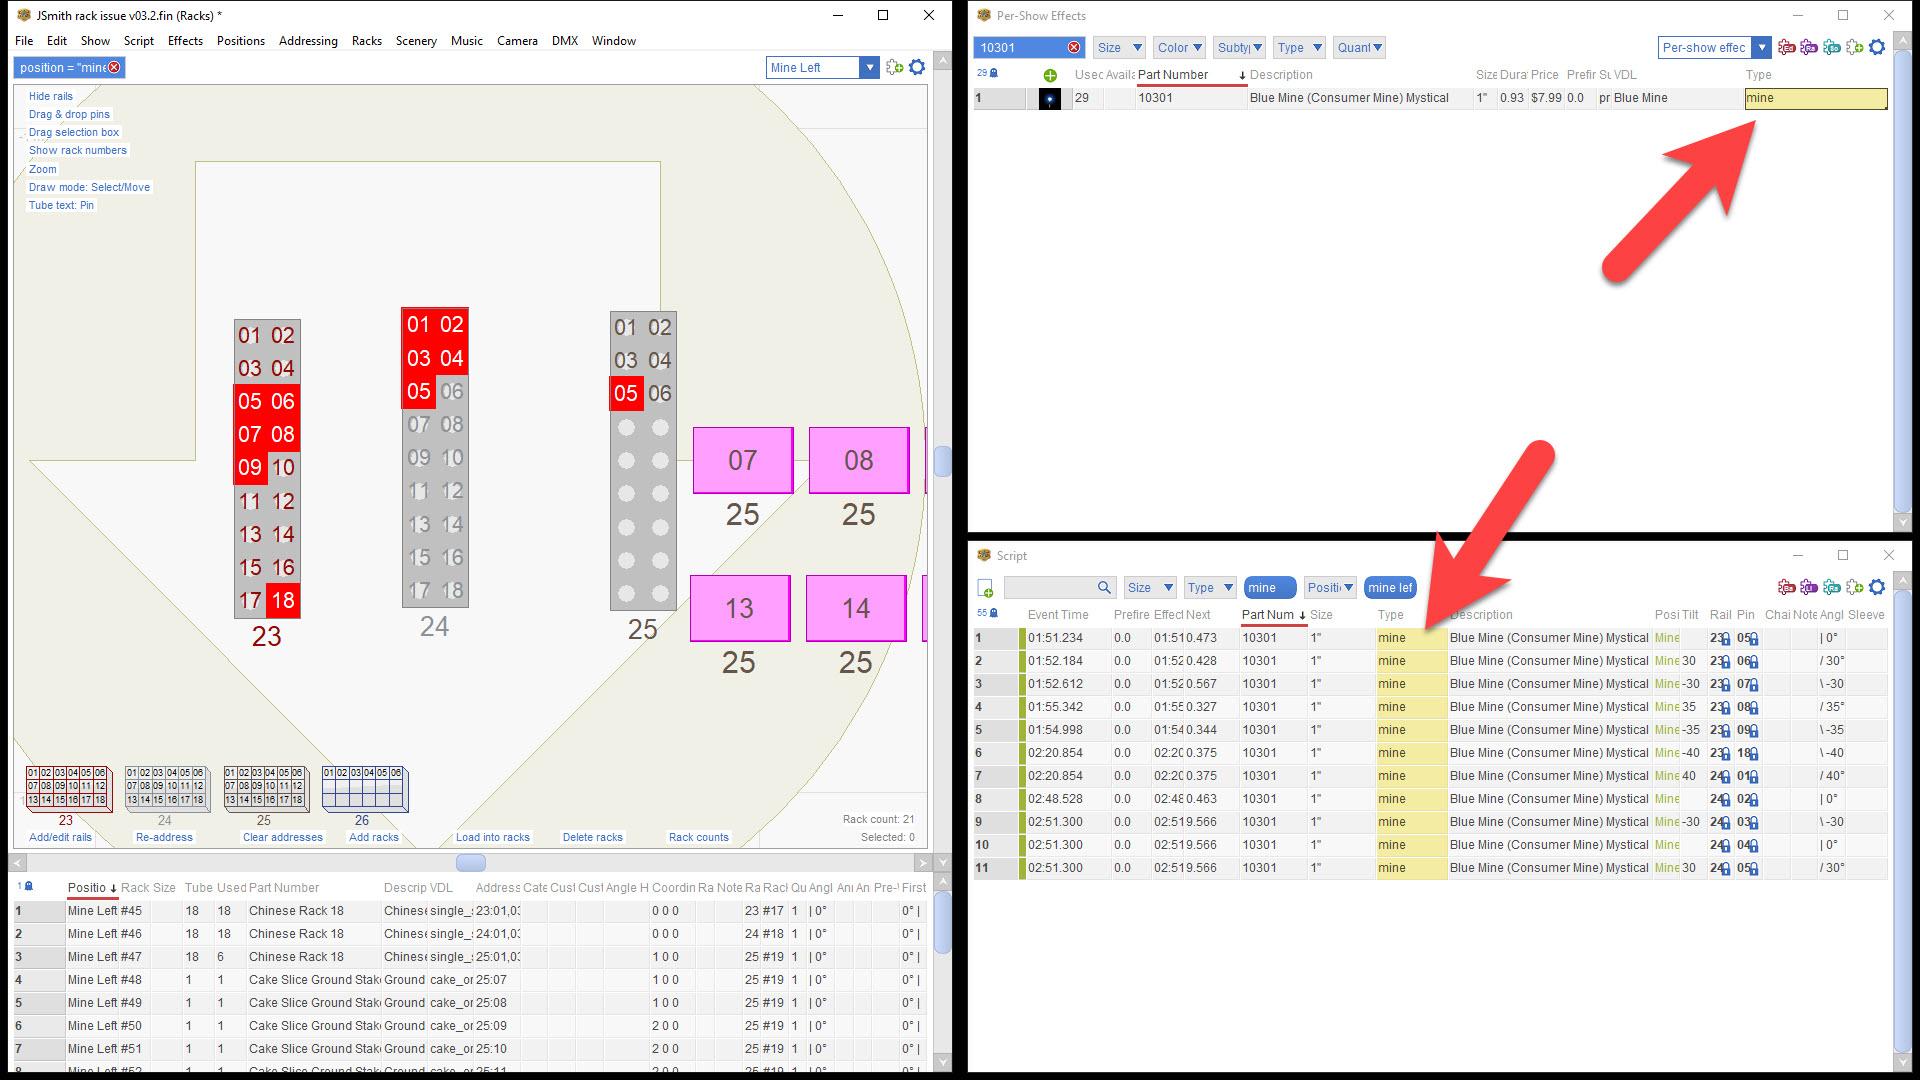Image resolution: width=1920 pixels, height=1080 pixels.
Task: Open the Per-Show Effects gear settings icon
Action: tap(1877, 47)
